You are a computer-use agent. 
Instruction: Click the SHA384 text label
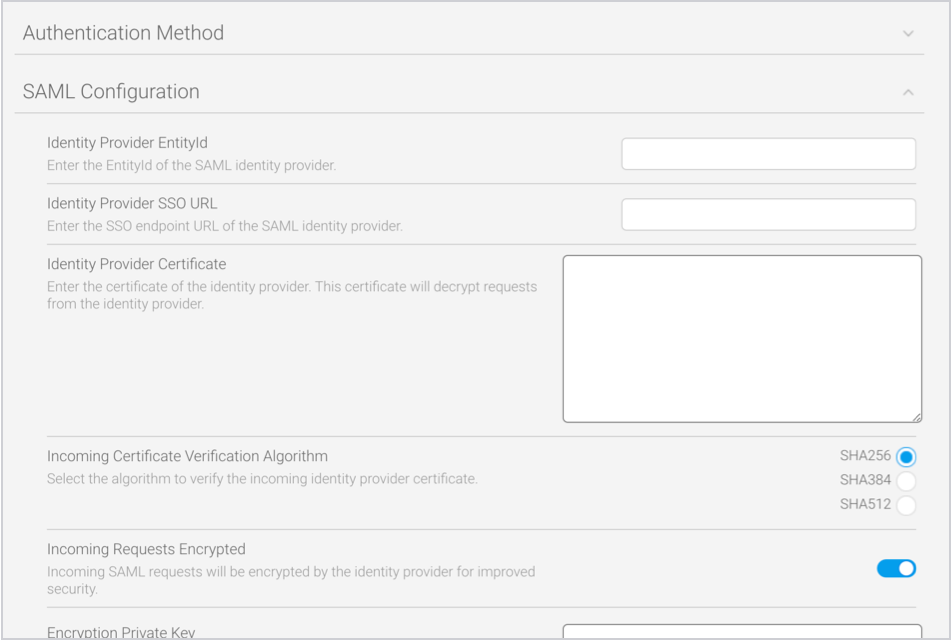(865, 480)
